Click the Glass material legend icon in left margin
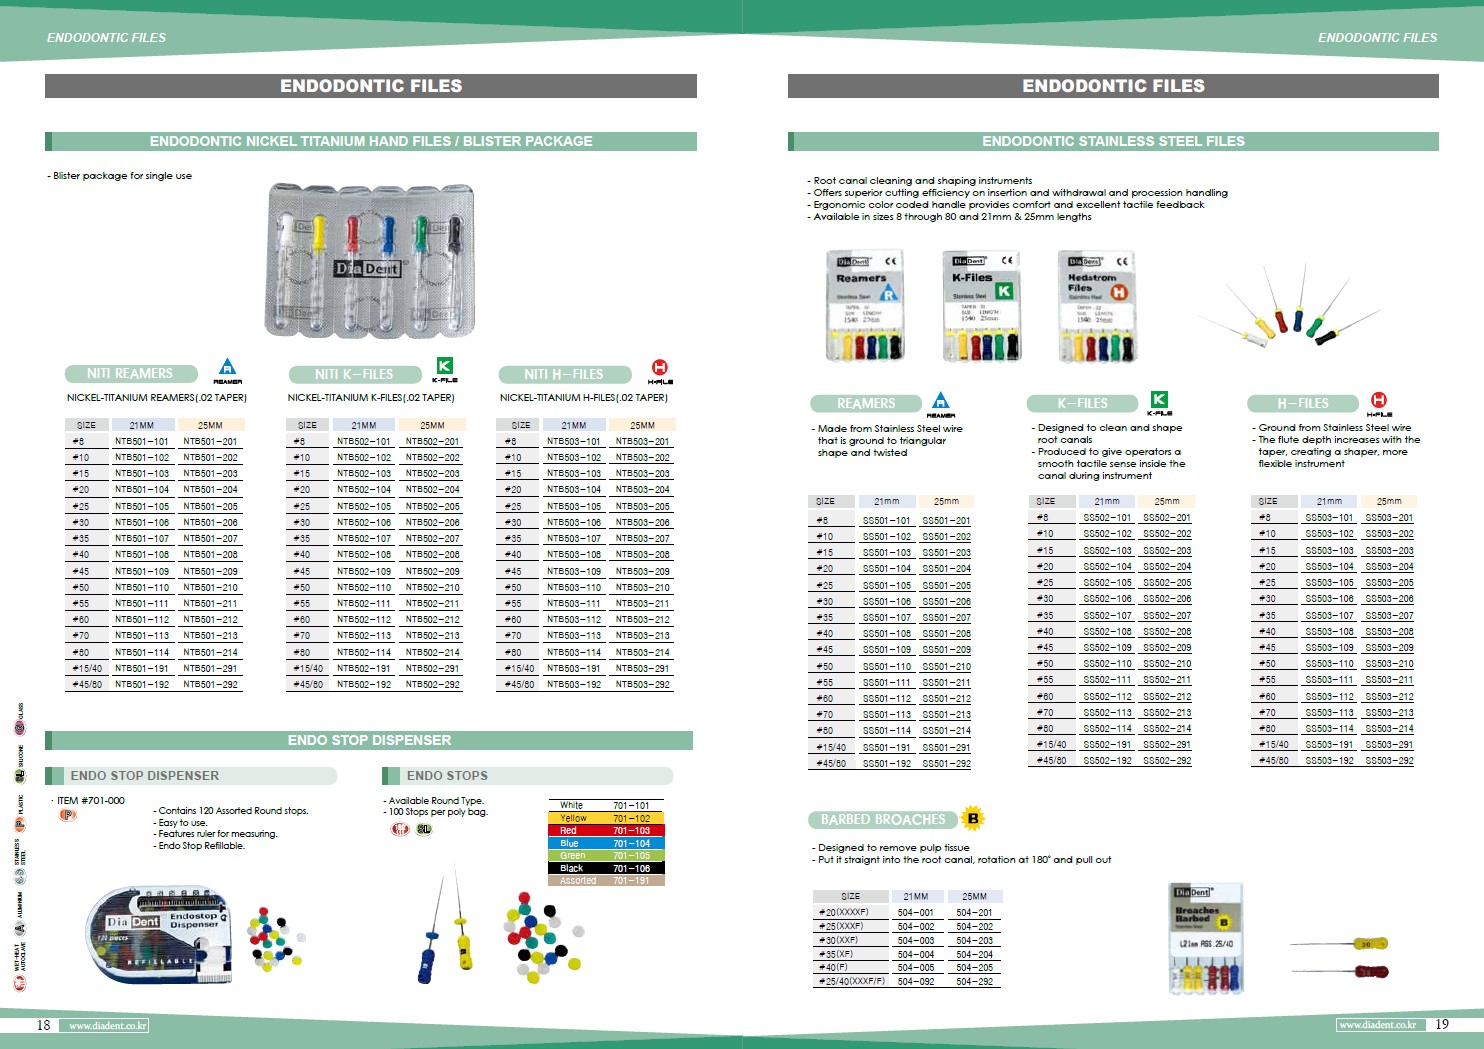 point(19,727)
